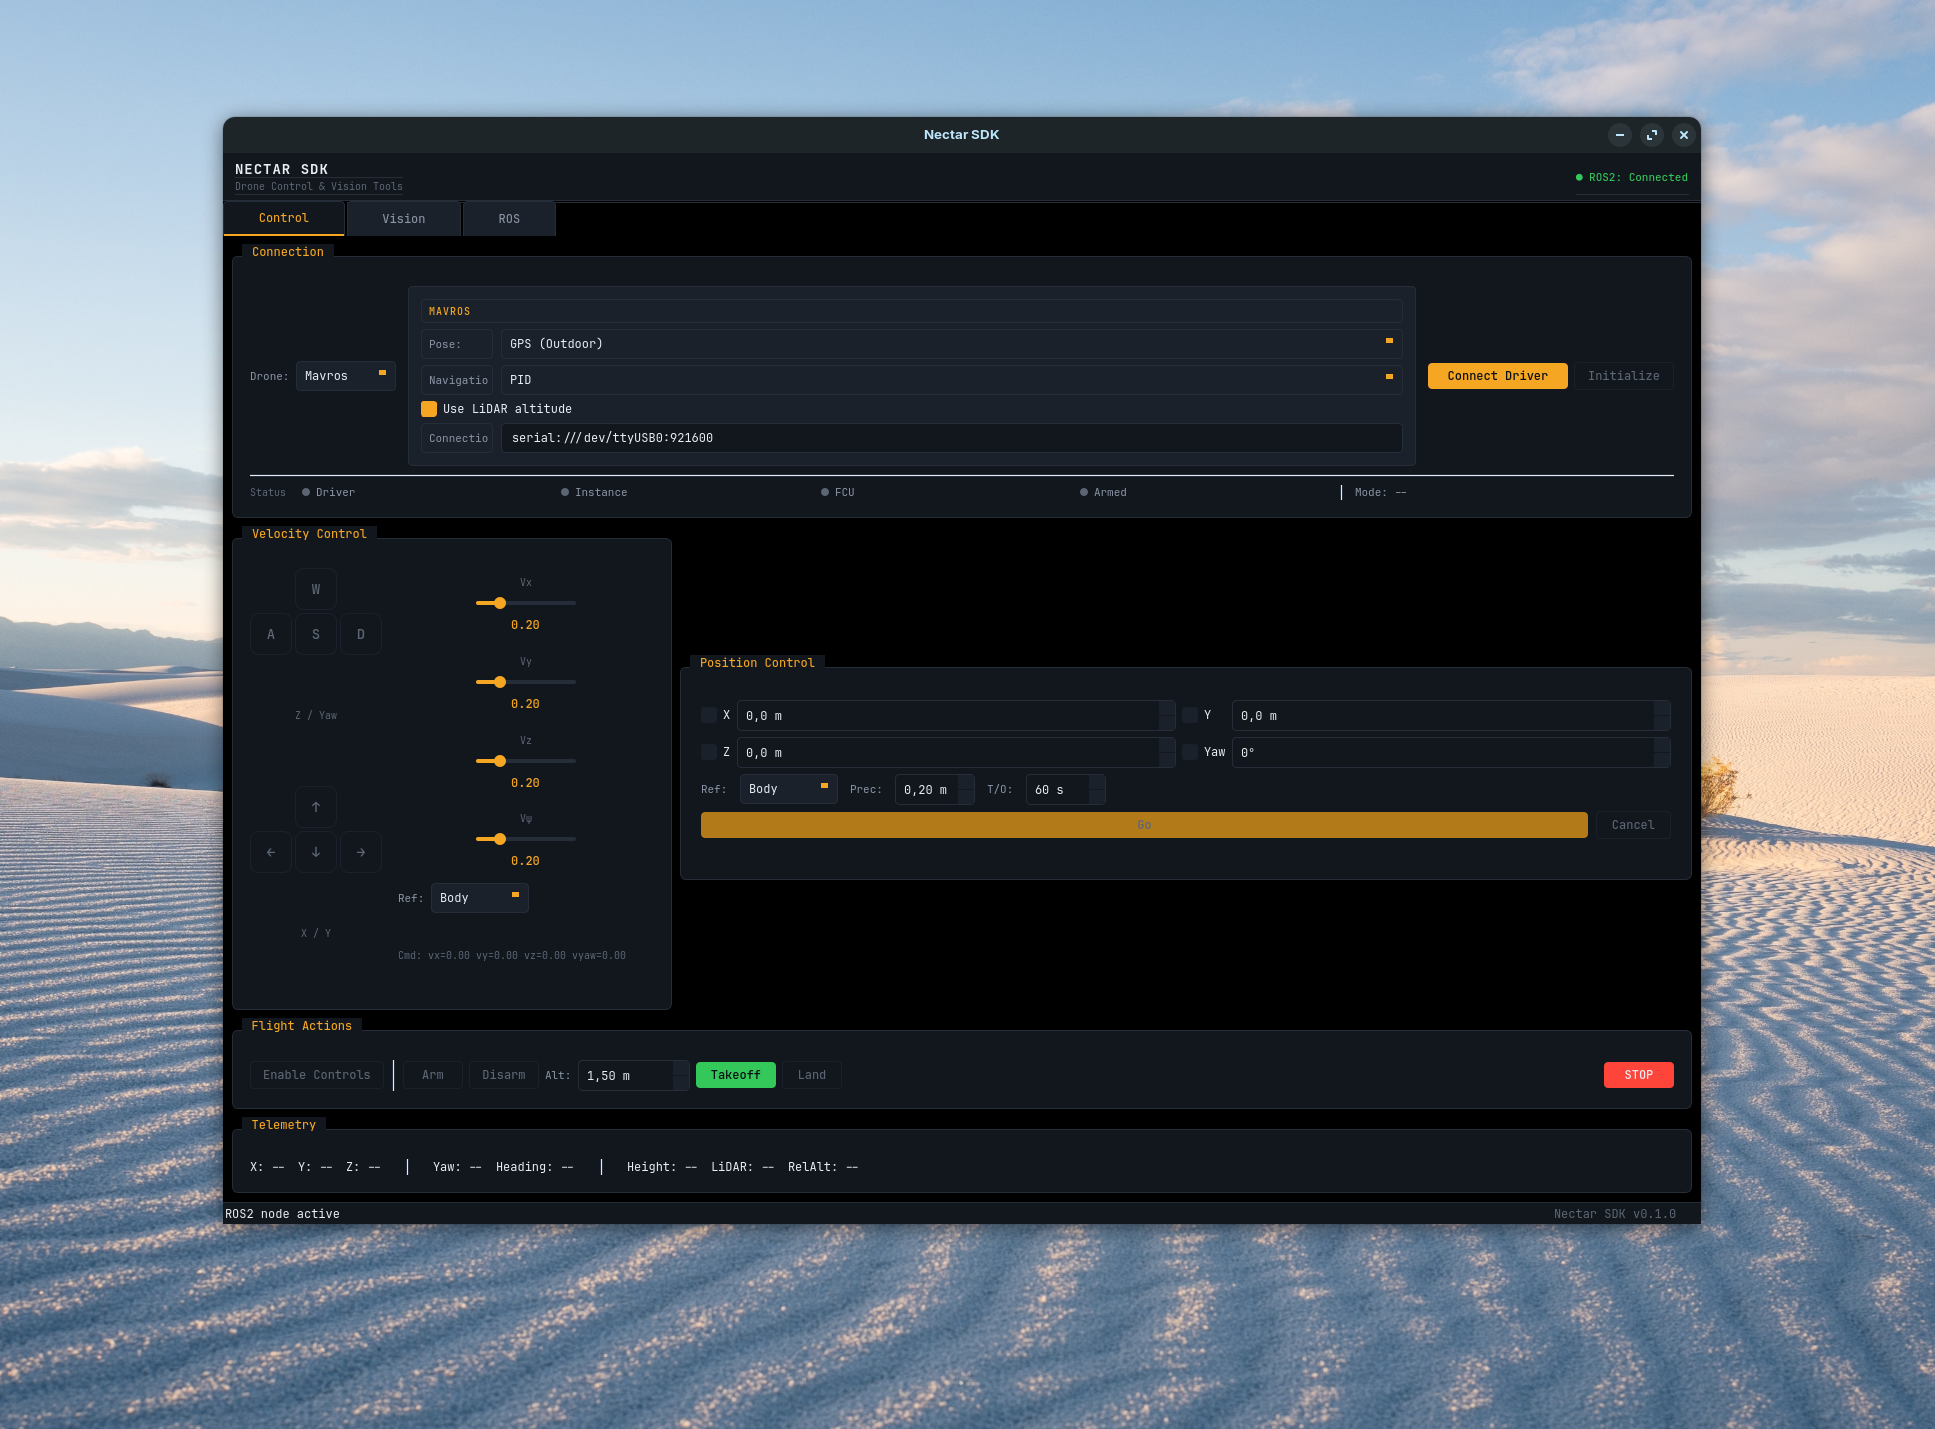
Task: Click the down arrow pad button
Action: (x=316, y=852)
